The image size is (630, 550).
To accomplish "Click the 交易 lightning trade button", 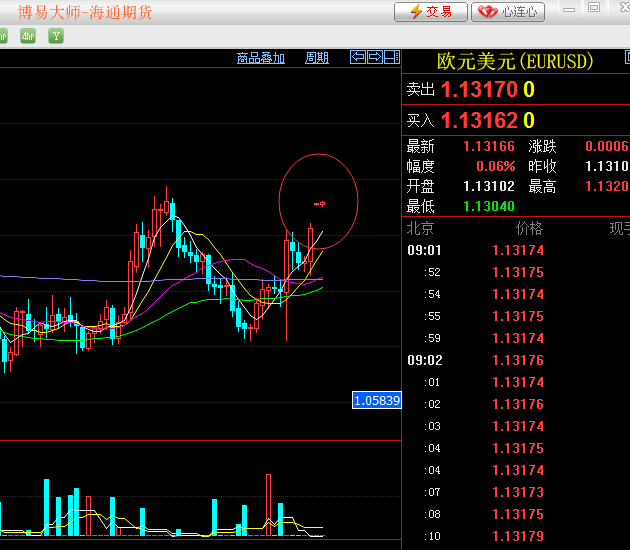I will pos(430,12).
